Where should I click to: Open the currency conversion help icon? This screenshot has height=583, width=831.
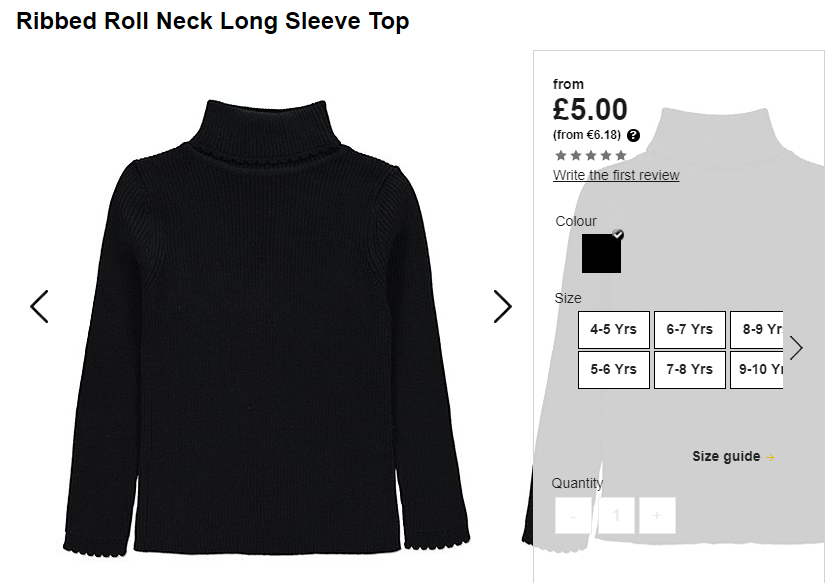(x=633, y=135)
